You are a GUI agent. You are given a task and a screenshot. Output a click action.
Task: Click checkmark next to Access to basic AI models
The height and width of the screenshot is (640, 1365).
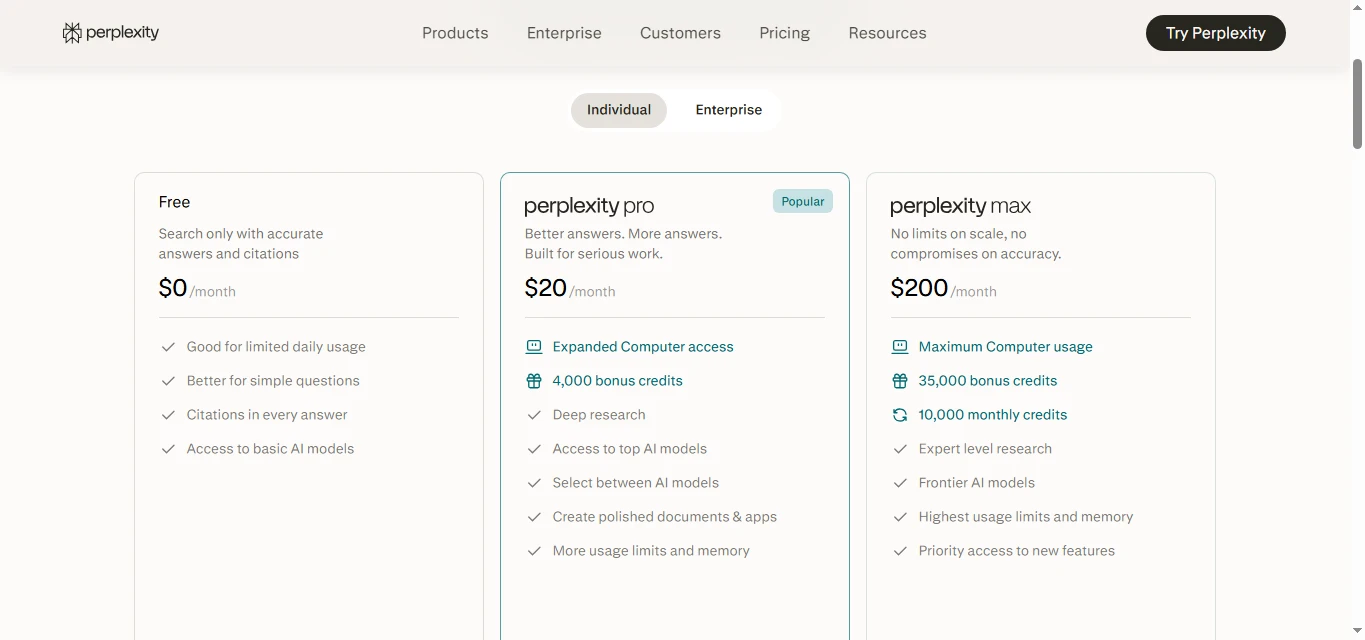168,449
